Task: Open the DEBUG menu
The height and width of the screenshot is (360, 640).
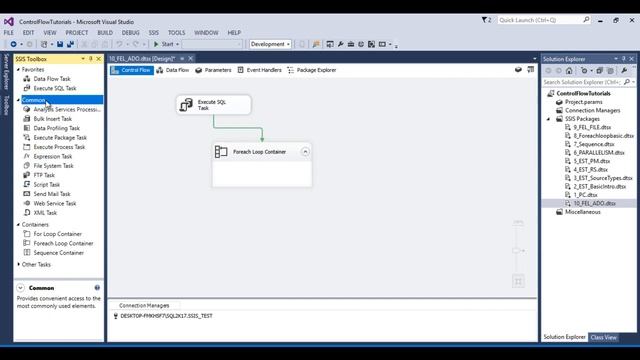Action: point(131,33)
